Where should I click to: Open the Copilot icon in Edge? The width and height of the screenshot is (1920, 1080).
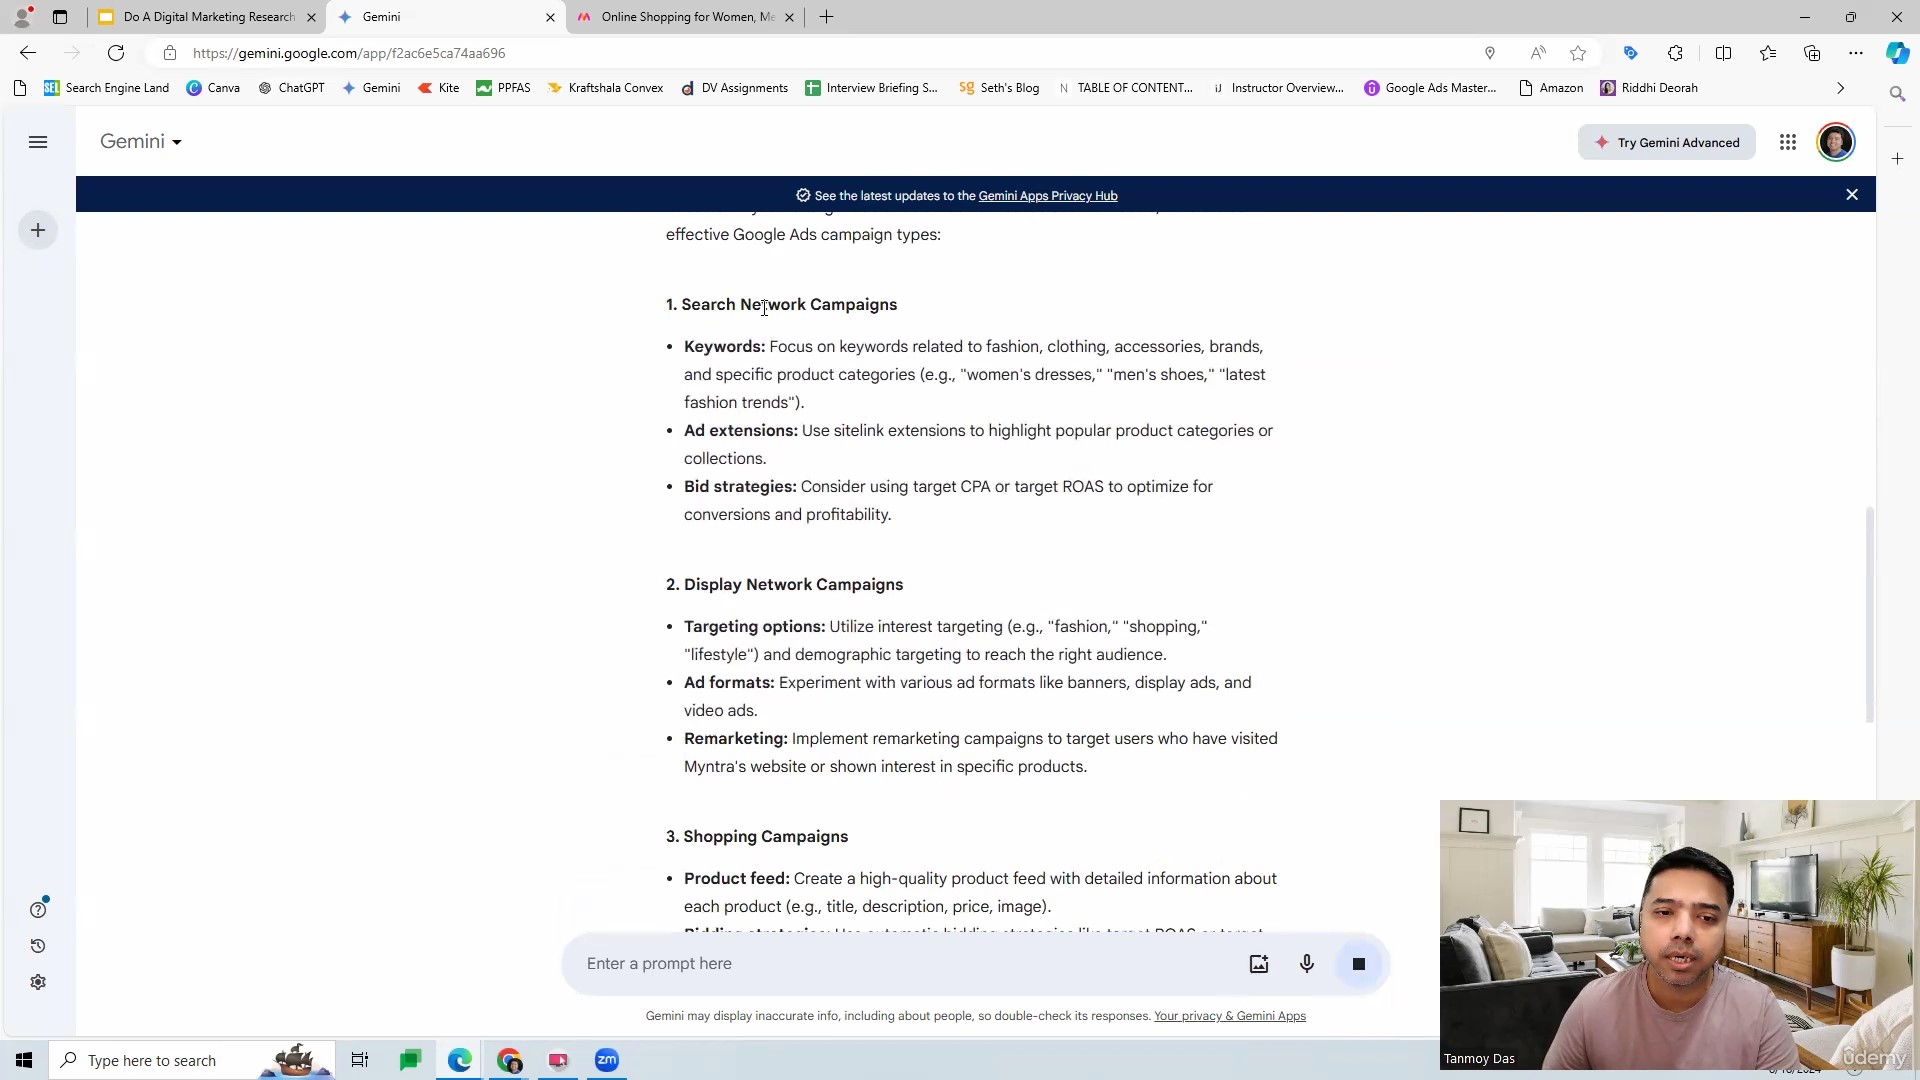coord(1897,53)
